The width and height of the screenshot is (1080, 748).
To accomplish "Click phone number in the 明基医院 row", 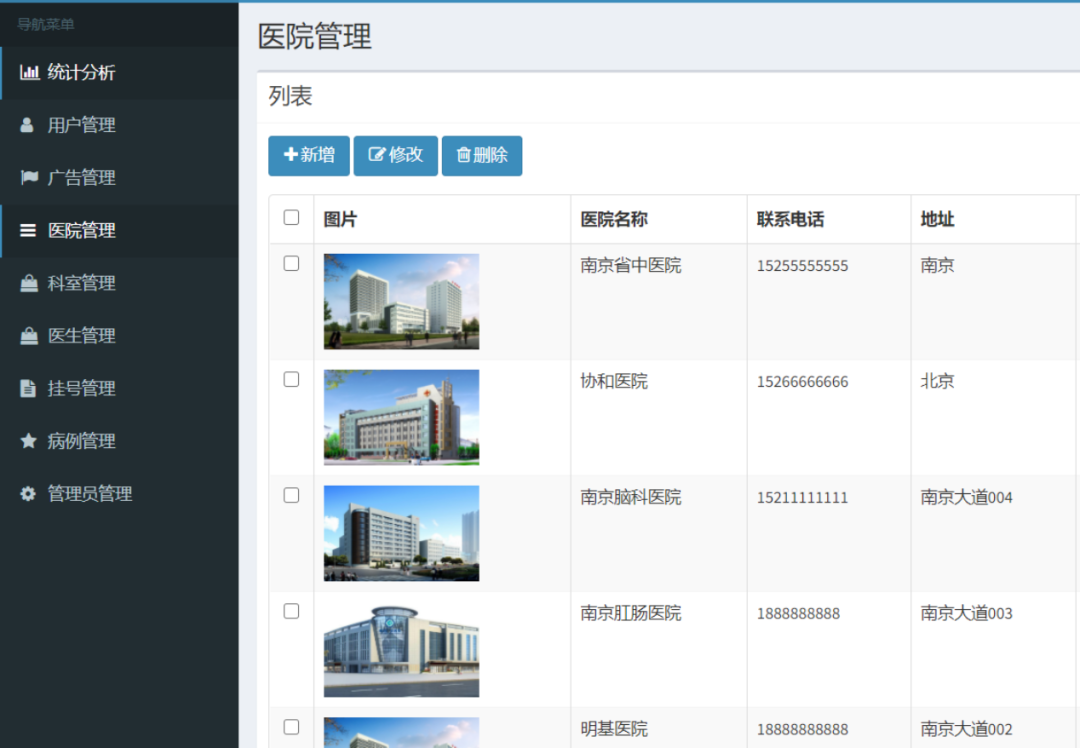I will [x=802, y=729].
